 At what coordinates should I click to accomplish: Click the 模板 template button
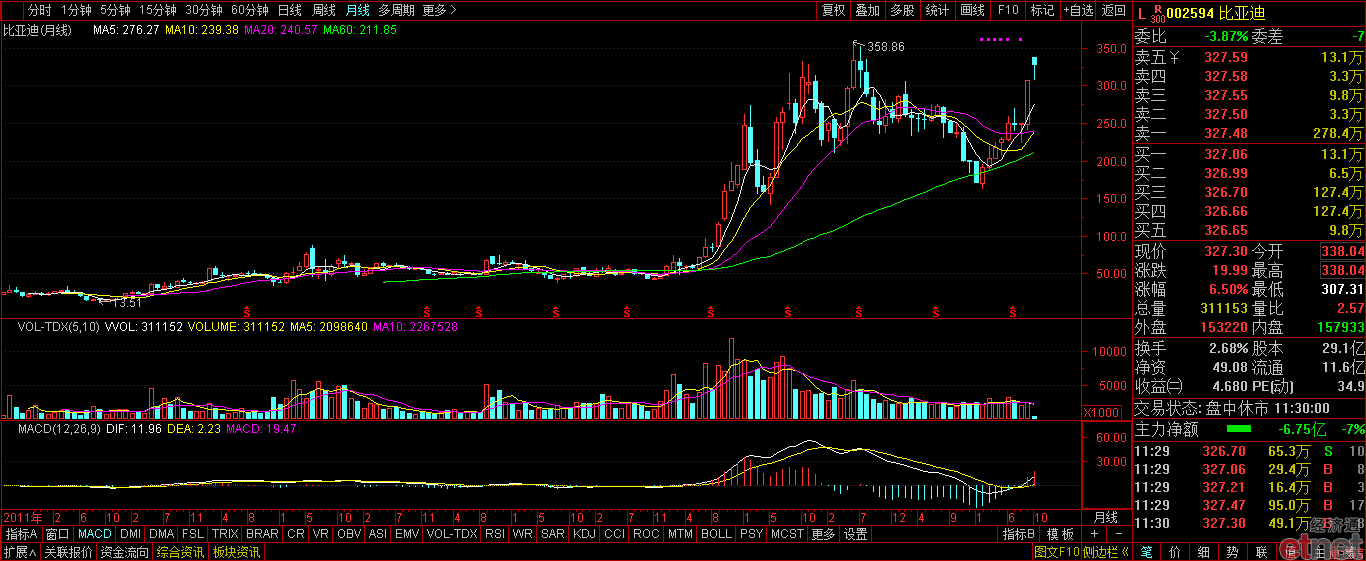coord(1060,534)
